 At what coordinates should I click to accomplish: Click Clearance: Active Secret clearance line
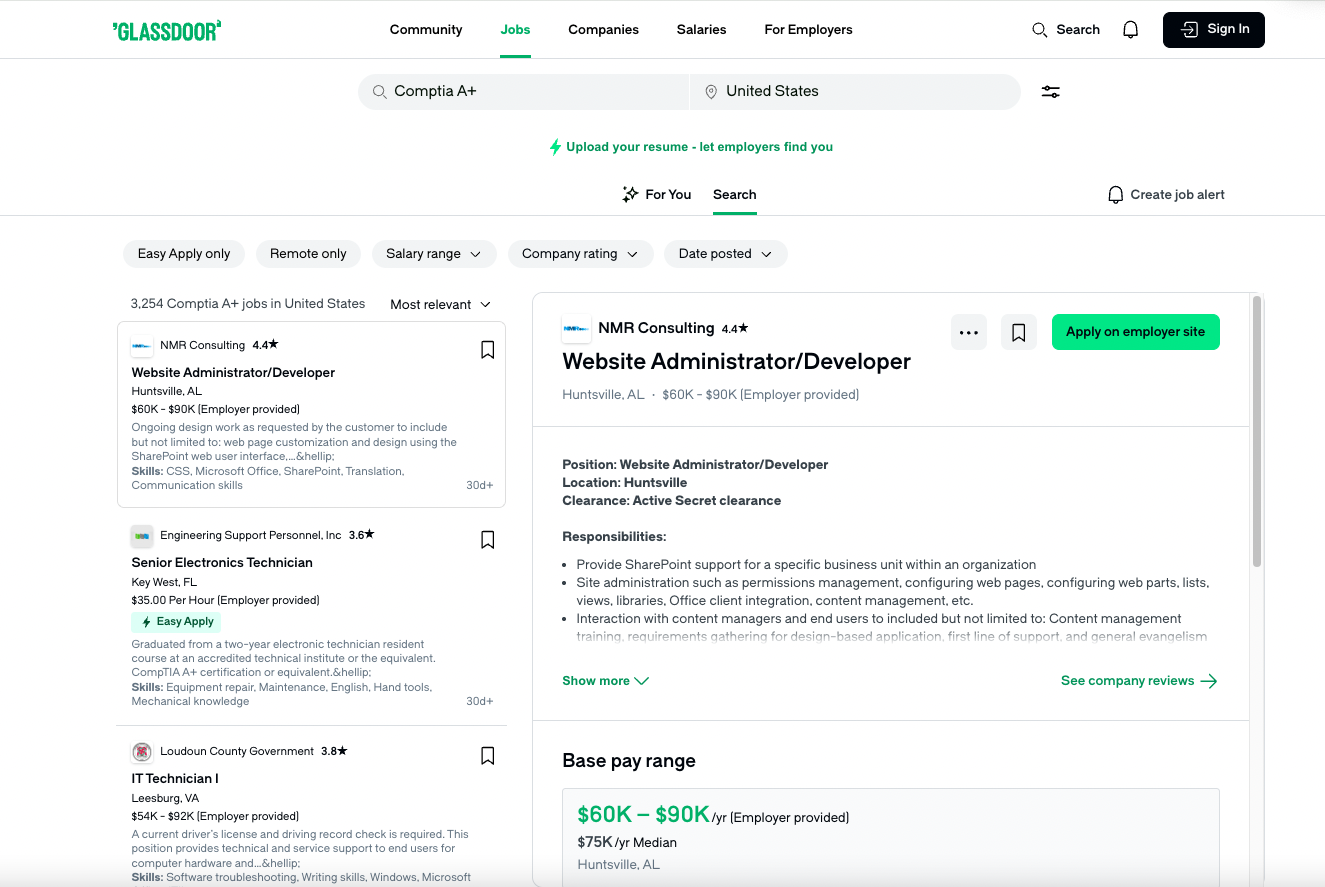coord(672,501)
